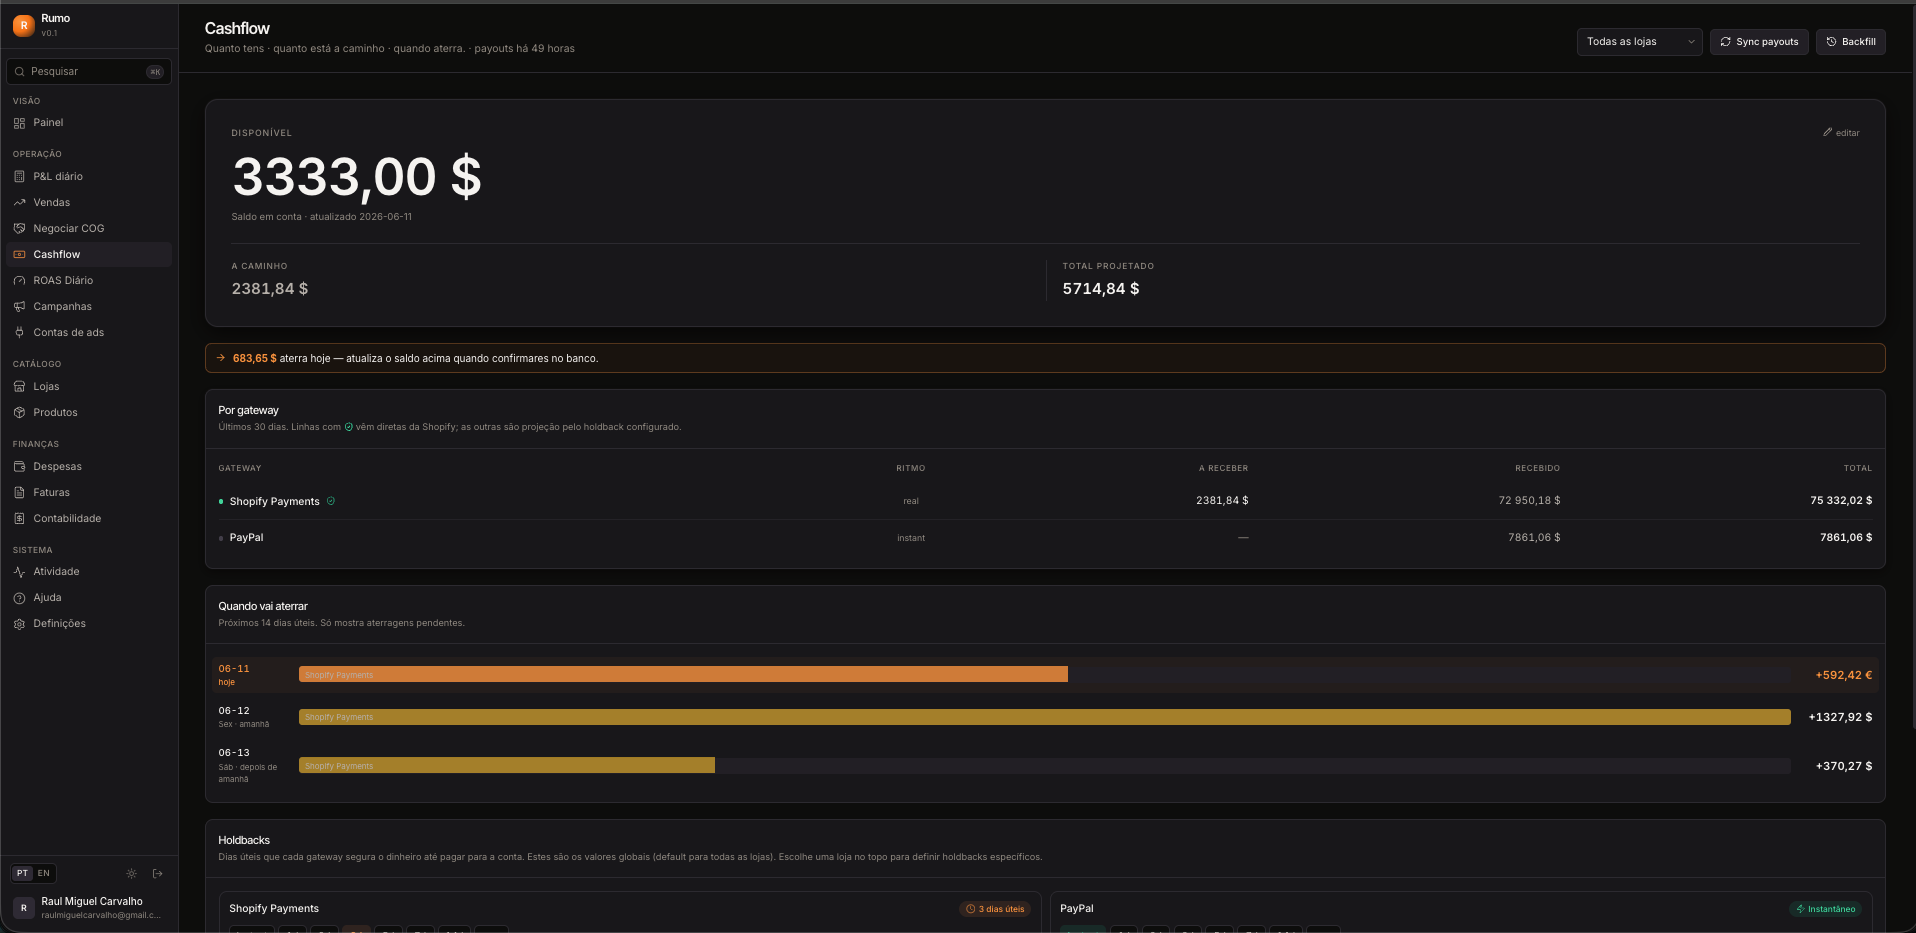Click the 3 dias úteis badge
Image resolution: width=1916 pixels, height=933 pixels.
(x=995, y=909)
